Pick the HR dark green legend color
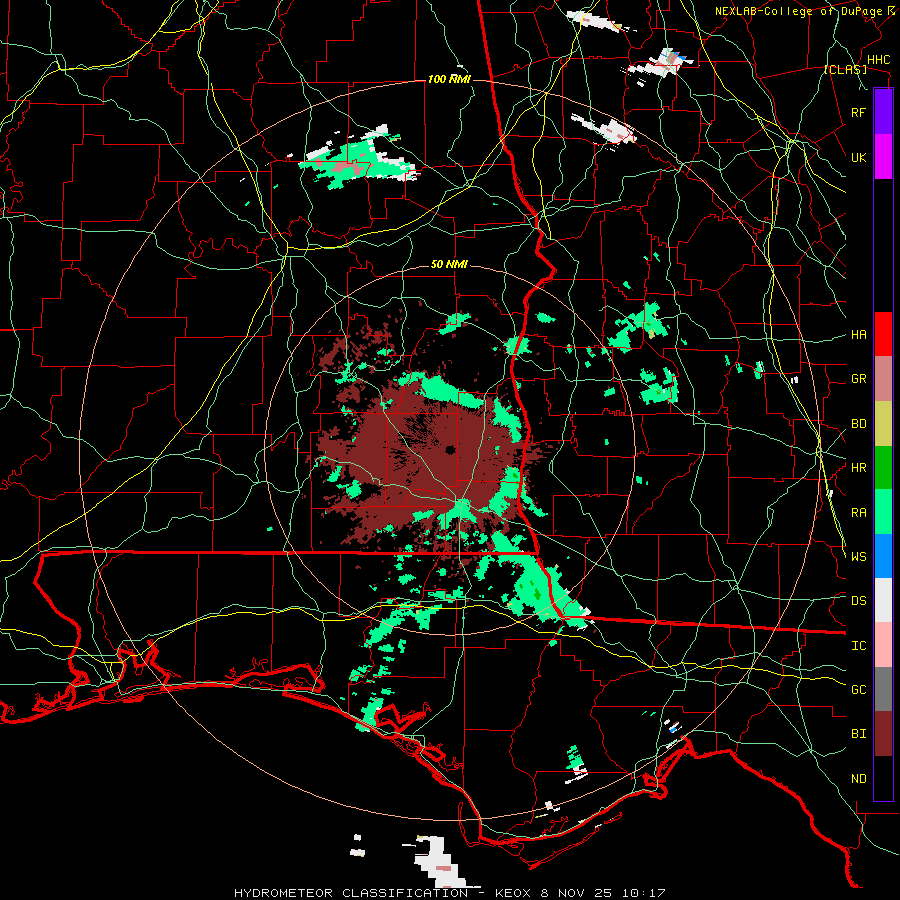900x900 pixels. (883, 468)
